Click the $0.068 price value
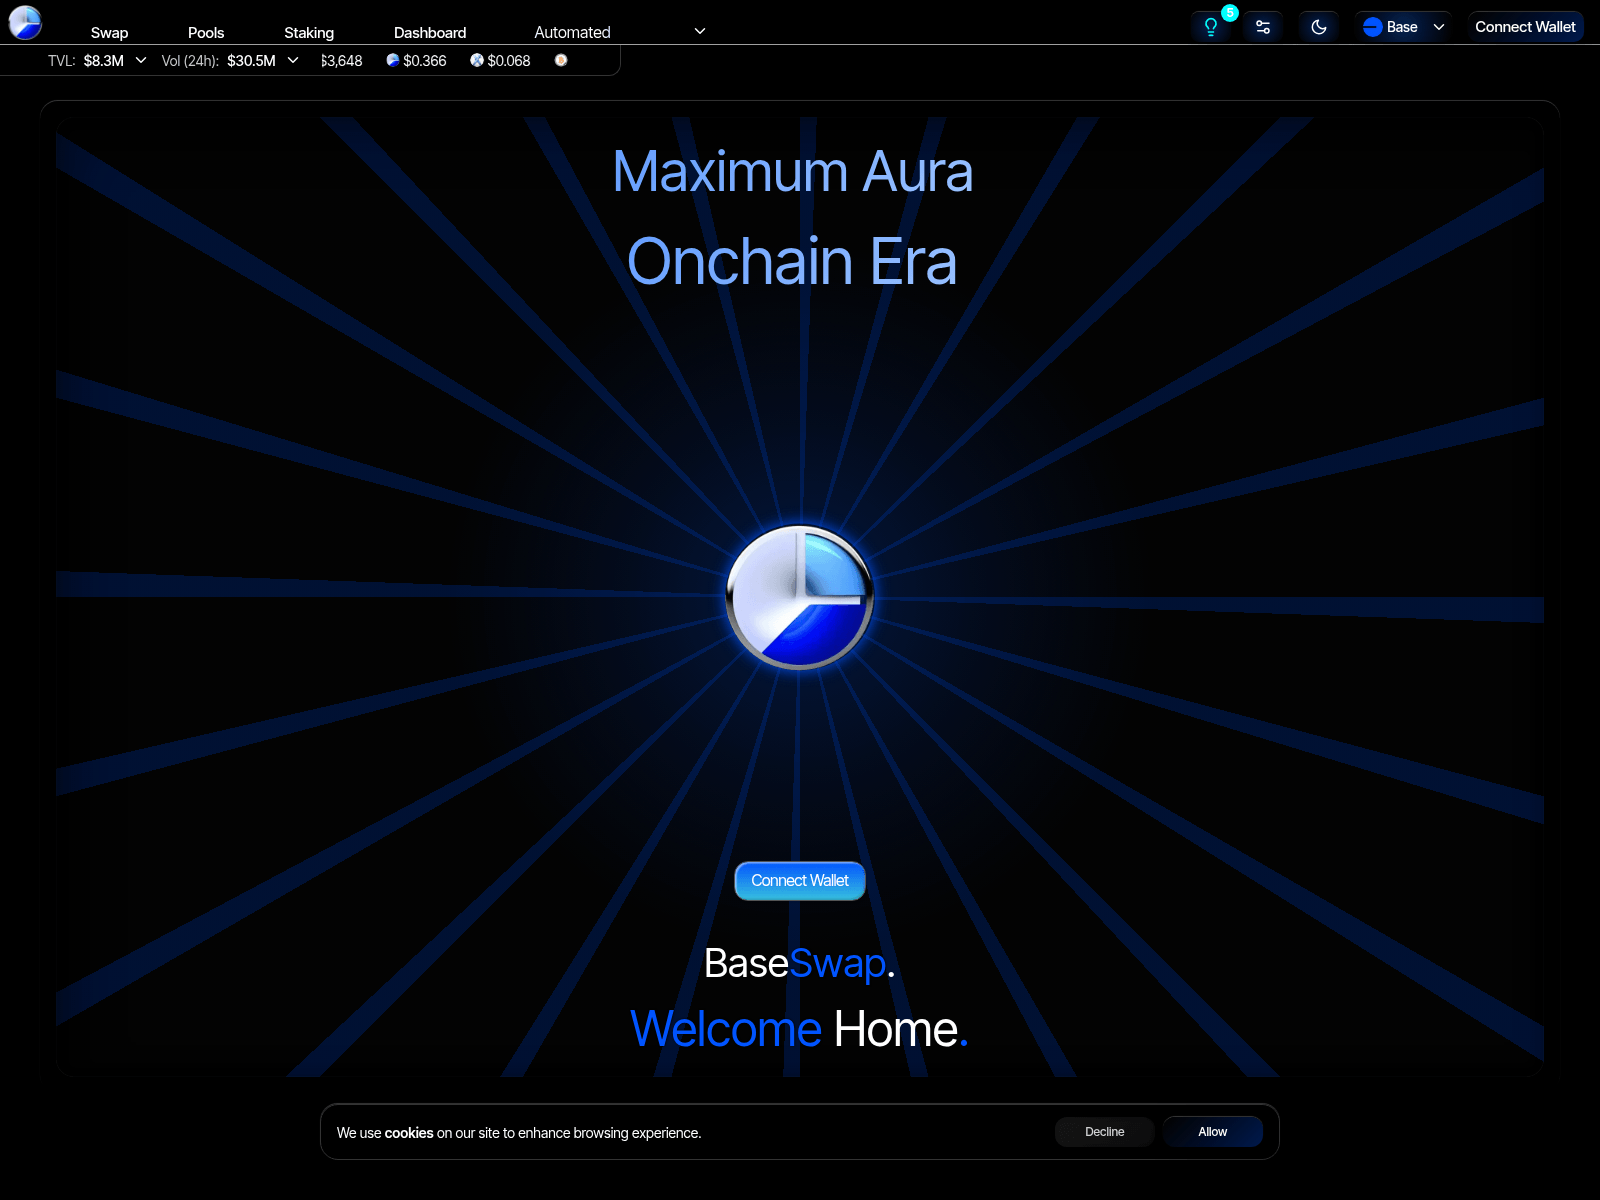Image resolution: width=1600 pixels, height=1200 pixels. click(509, 61)
